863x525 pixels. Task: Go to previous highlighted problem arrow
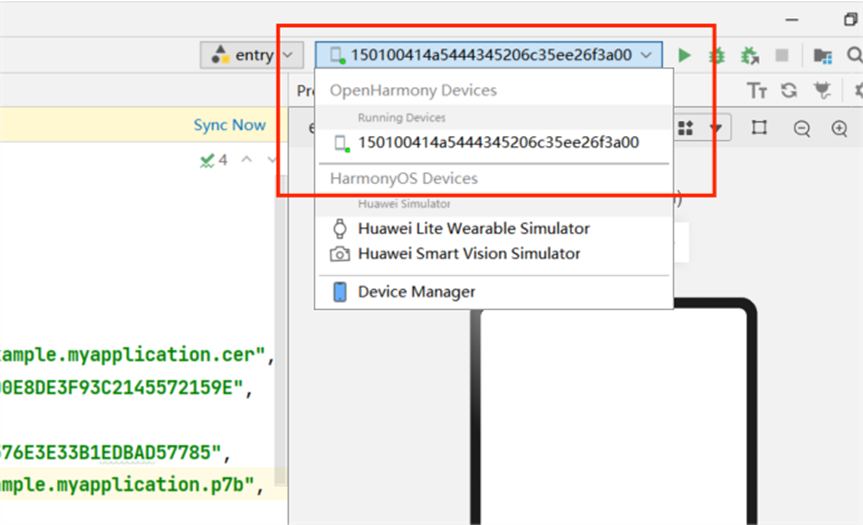click(x=247, y=160)
